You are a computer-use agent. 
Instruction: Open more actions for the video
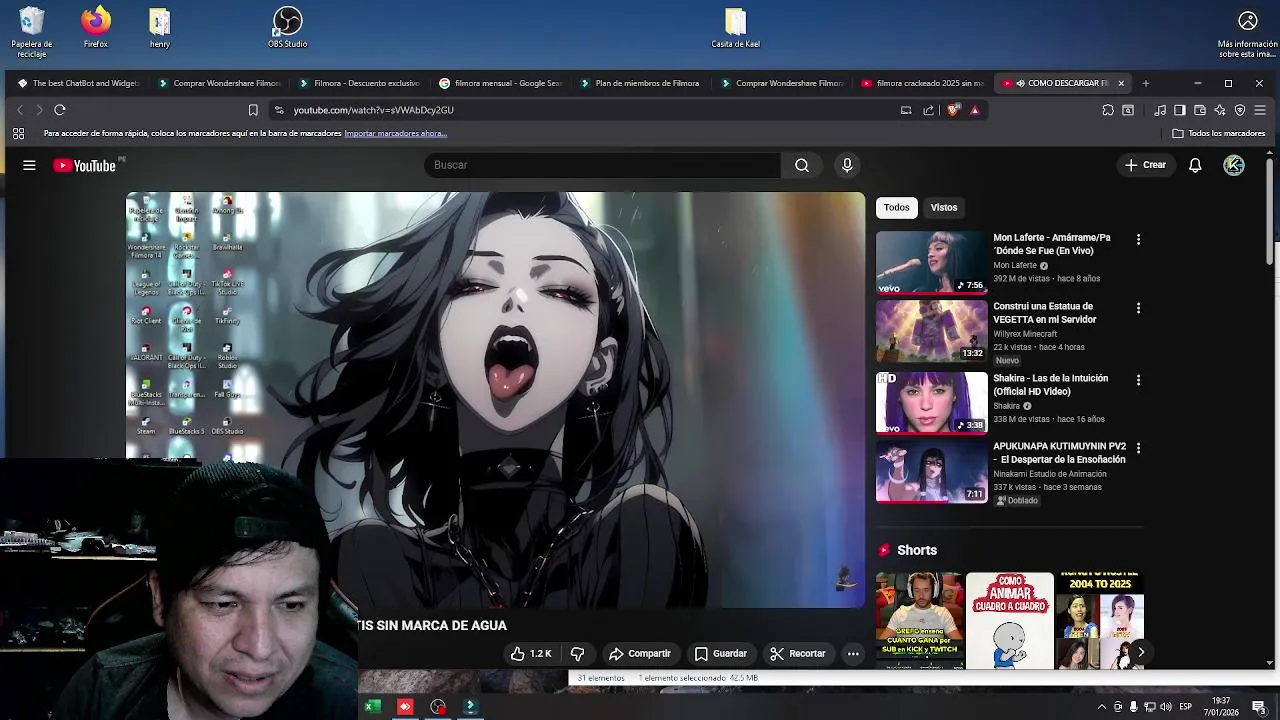pyautogui.click(x=853, y=654)
